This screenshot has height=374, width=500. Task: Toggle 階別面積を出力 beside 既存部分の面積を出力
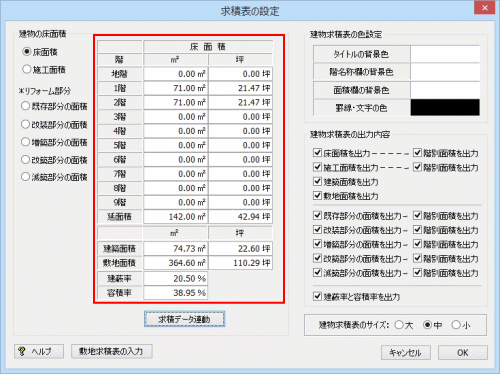click(x=417, y=216)
